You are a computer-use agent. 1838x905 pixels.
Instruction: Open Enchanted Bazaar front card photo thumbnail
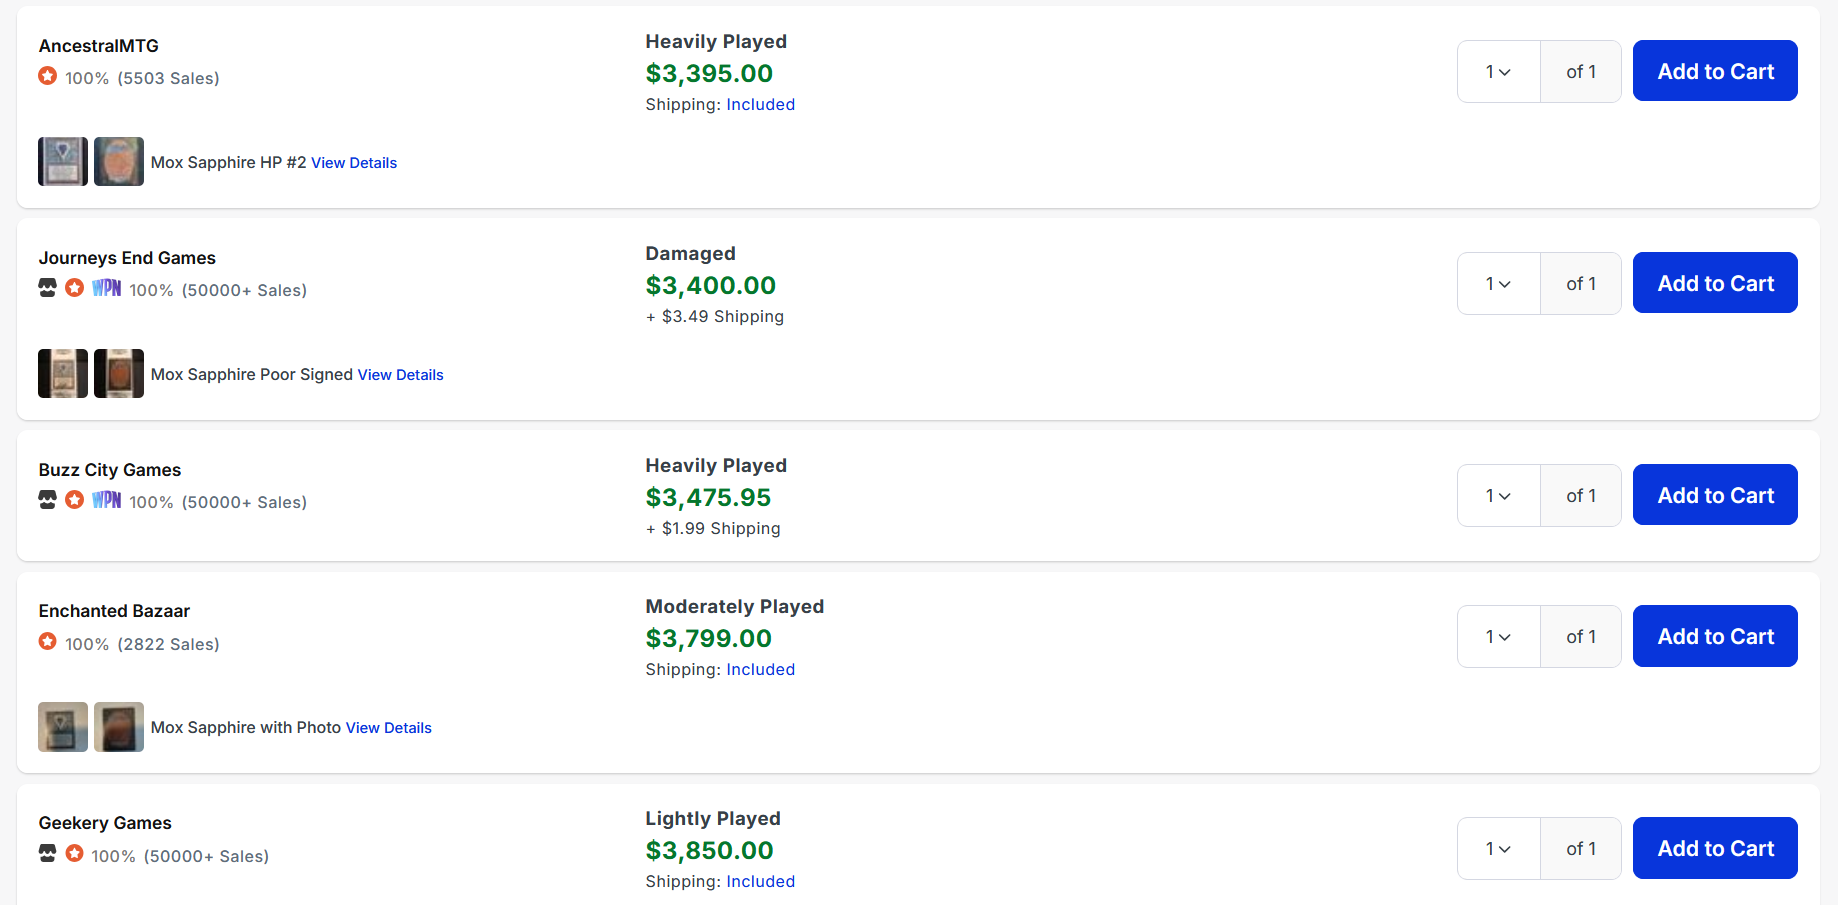(63, 727)
